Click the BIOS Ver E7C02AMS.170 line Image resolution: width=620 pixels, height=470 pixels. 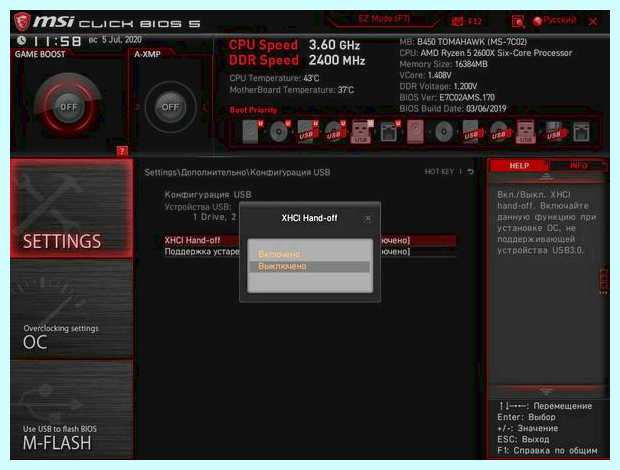(447, 97)
